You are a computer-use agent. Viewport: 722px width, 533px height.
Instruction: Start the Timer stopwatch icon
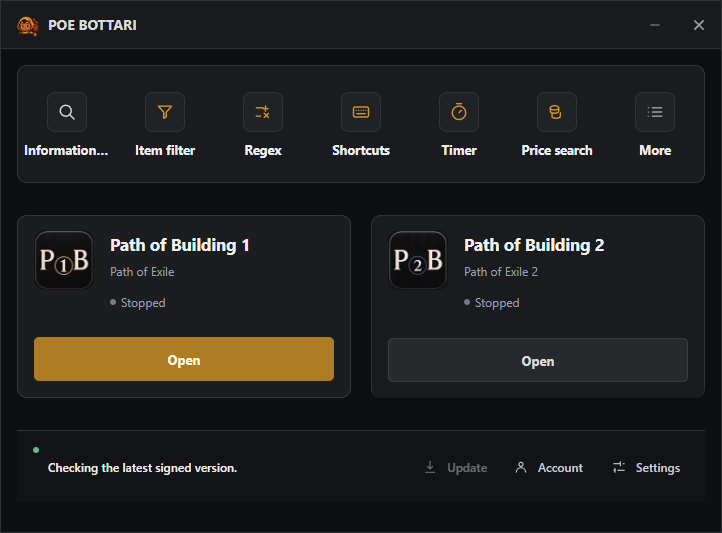tap(459, 112)
